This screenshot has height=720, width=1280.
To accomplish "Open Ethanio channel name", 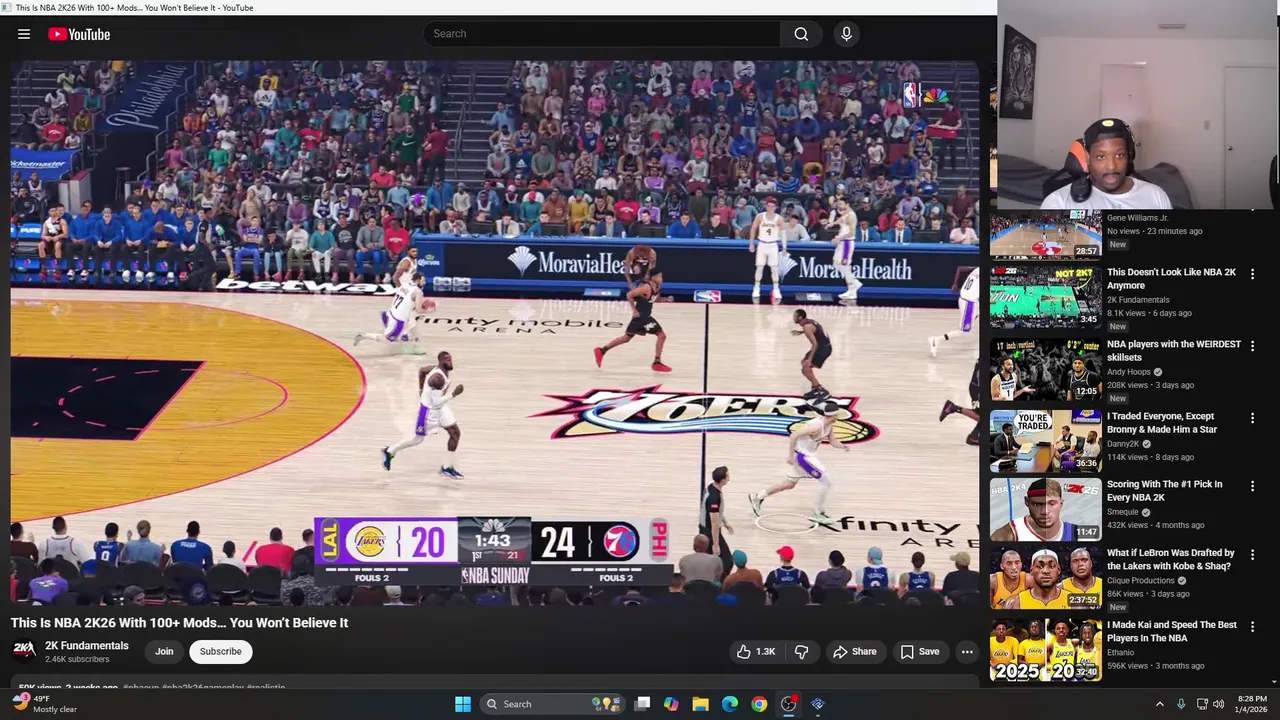I will (x=1121, y=653).
